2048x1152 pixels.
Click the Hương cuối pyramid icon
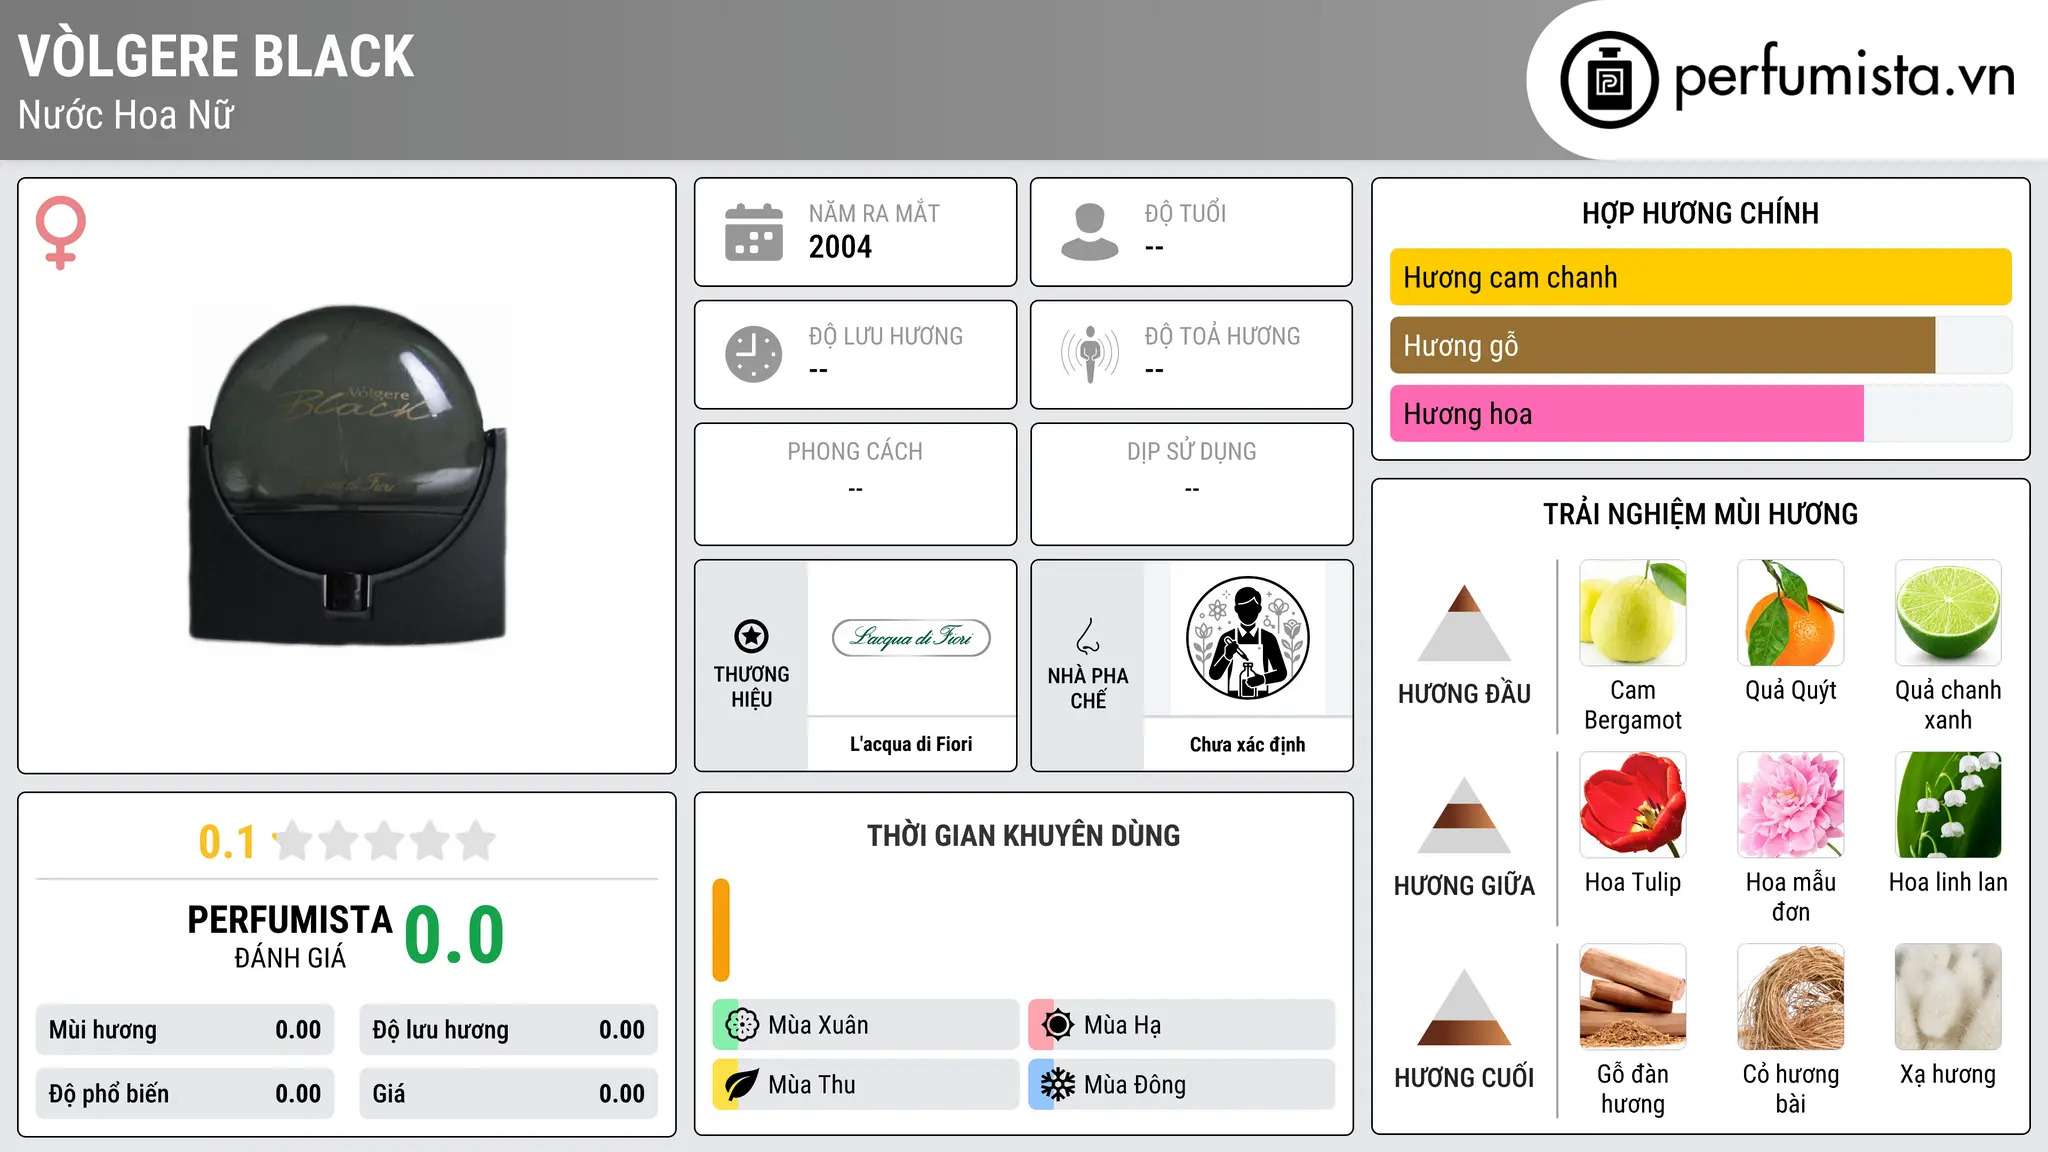pos(1464,1007)
